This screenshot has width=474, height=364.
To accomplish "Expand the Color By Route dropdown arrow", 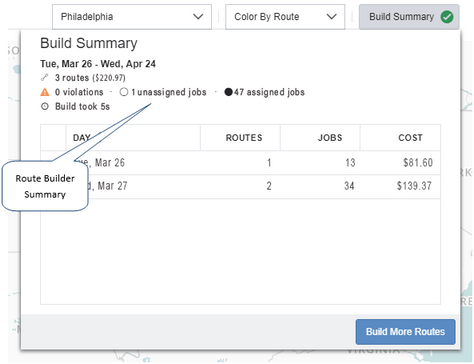I will pos(331,17).
